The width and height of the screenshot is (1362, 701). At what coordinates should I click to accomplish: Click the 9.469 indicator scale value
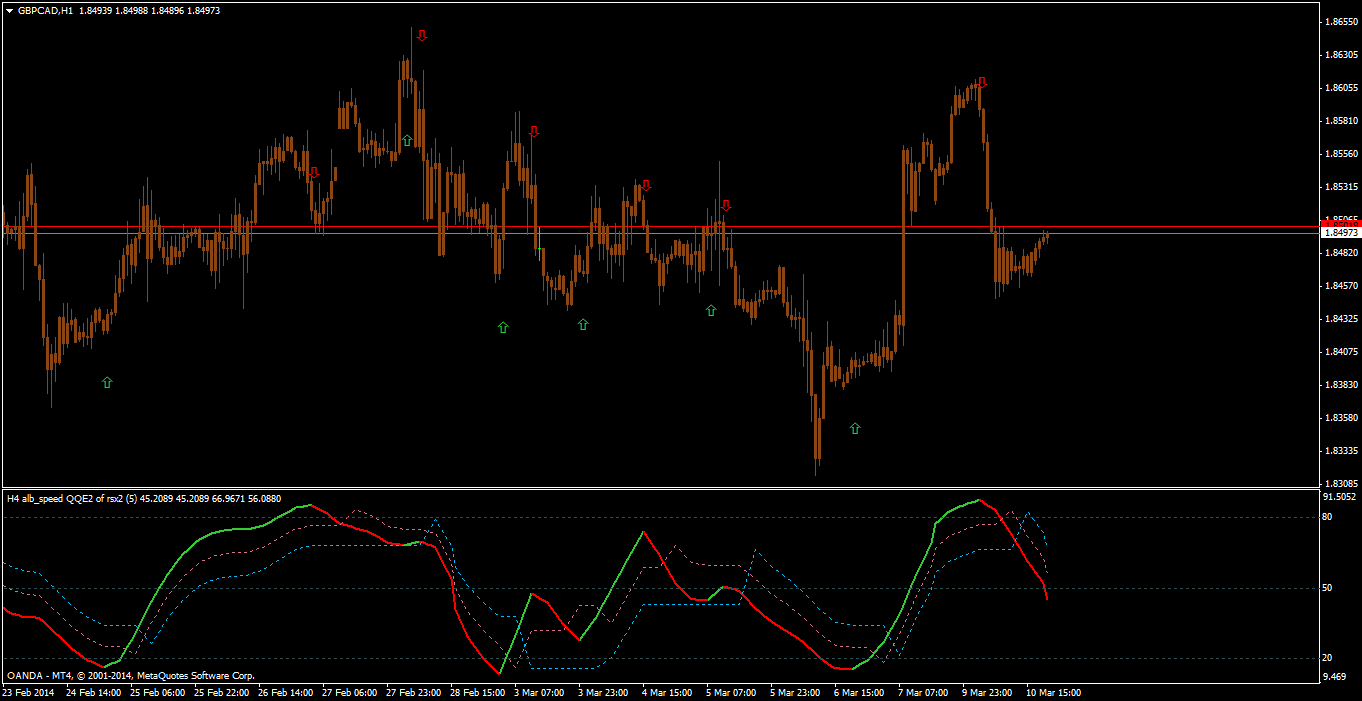(1336, 677)
